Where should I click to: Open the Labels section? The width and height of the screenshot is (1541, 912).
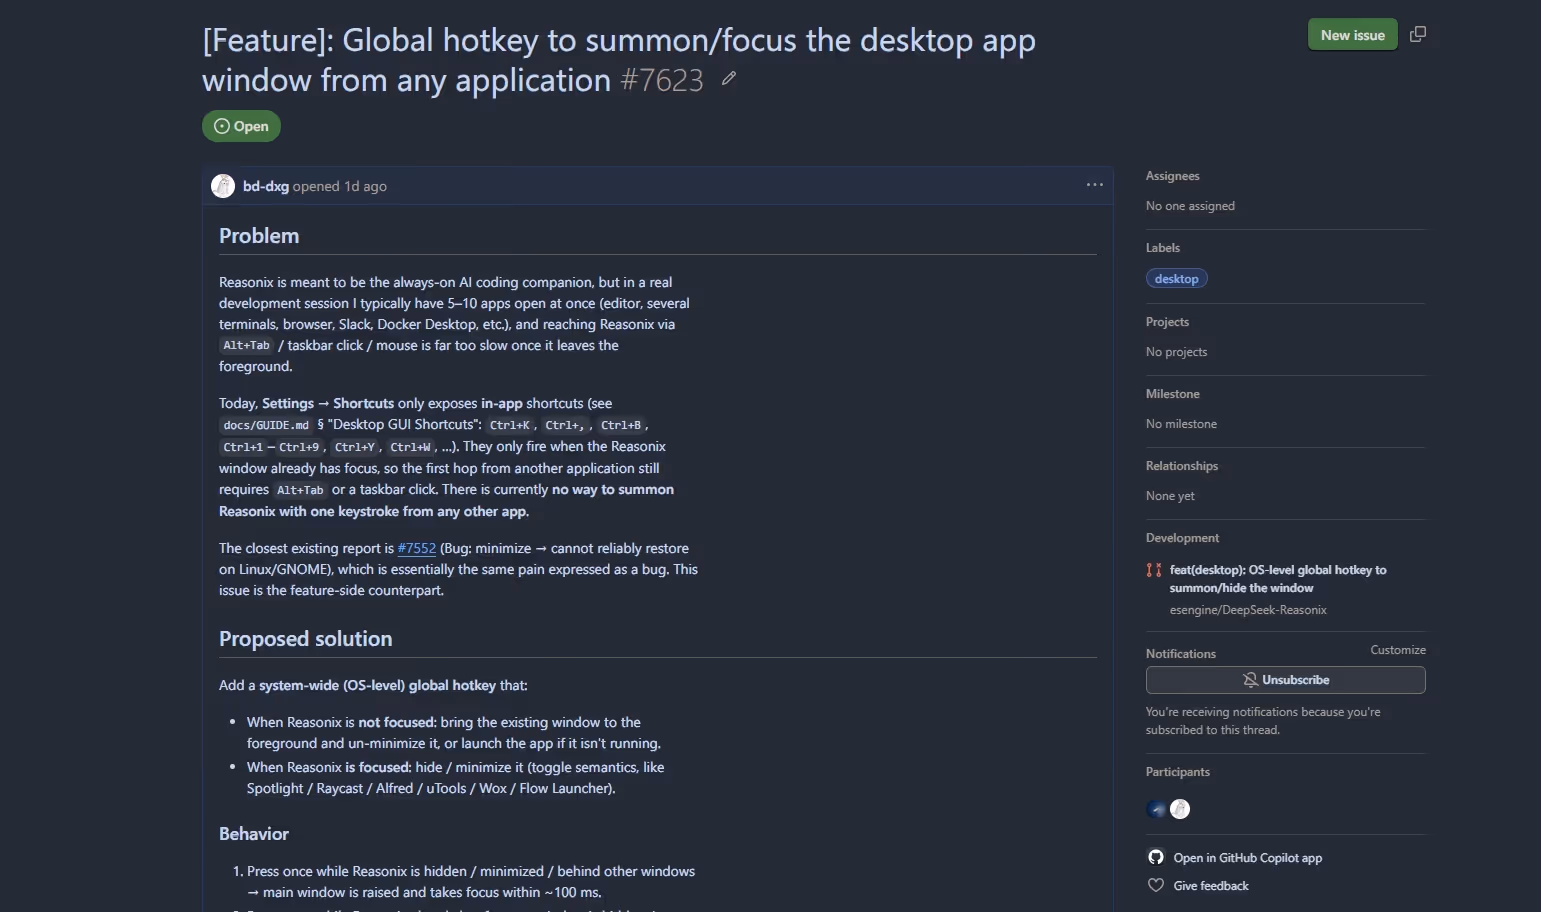click(1163, 248)
